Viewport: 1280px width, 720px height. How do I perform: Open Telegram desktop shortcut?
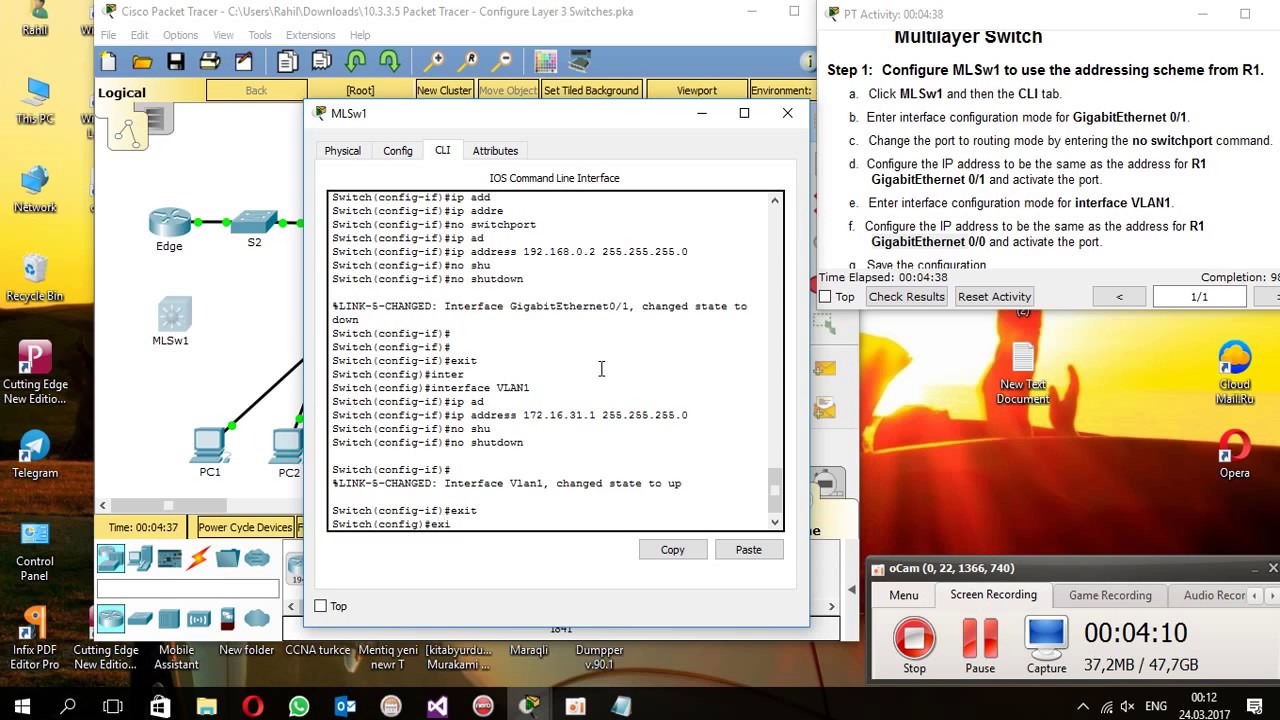coord(35,455)
